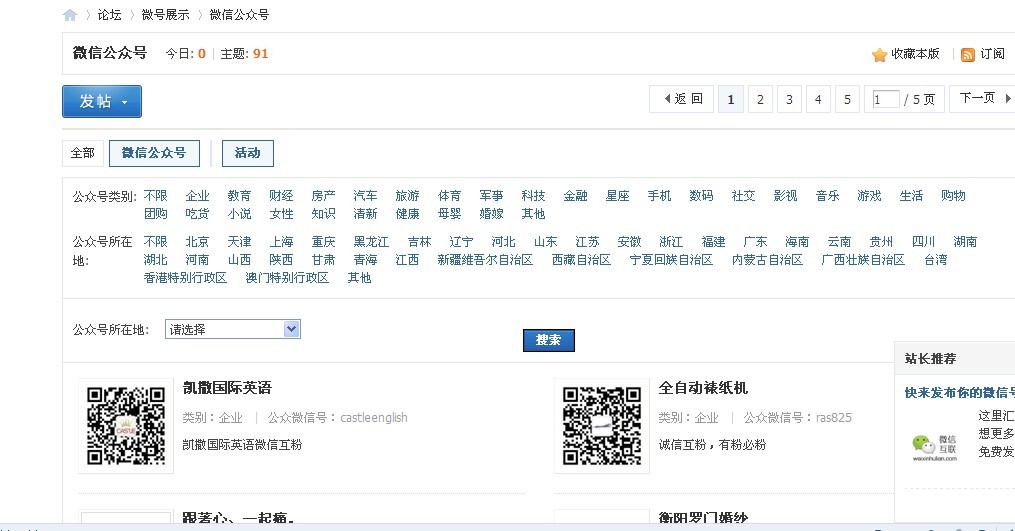The height and width of the screenshot is (531, 1015).
Task: Open the 公众号所在地 dropdown
Action: coord(232,329)
